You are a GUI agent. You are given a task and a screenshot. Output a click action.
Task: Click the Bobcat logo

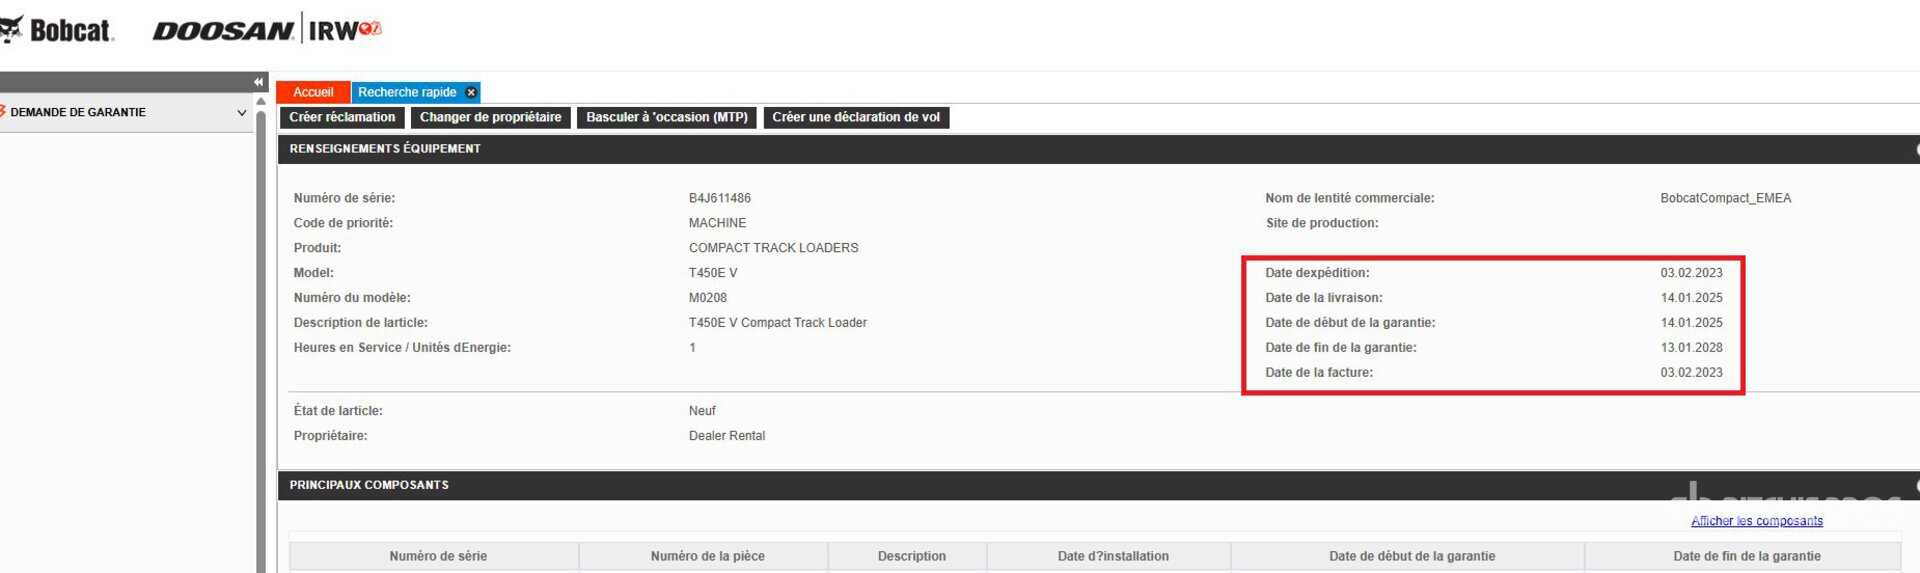[x=58, y=30]
